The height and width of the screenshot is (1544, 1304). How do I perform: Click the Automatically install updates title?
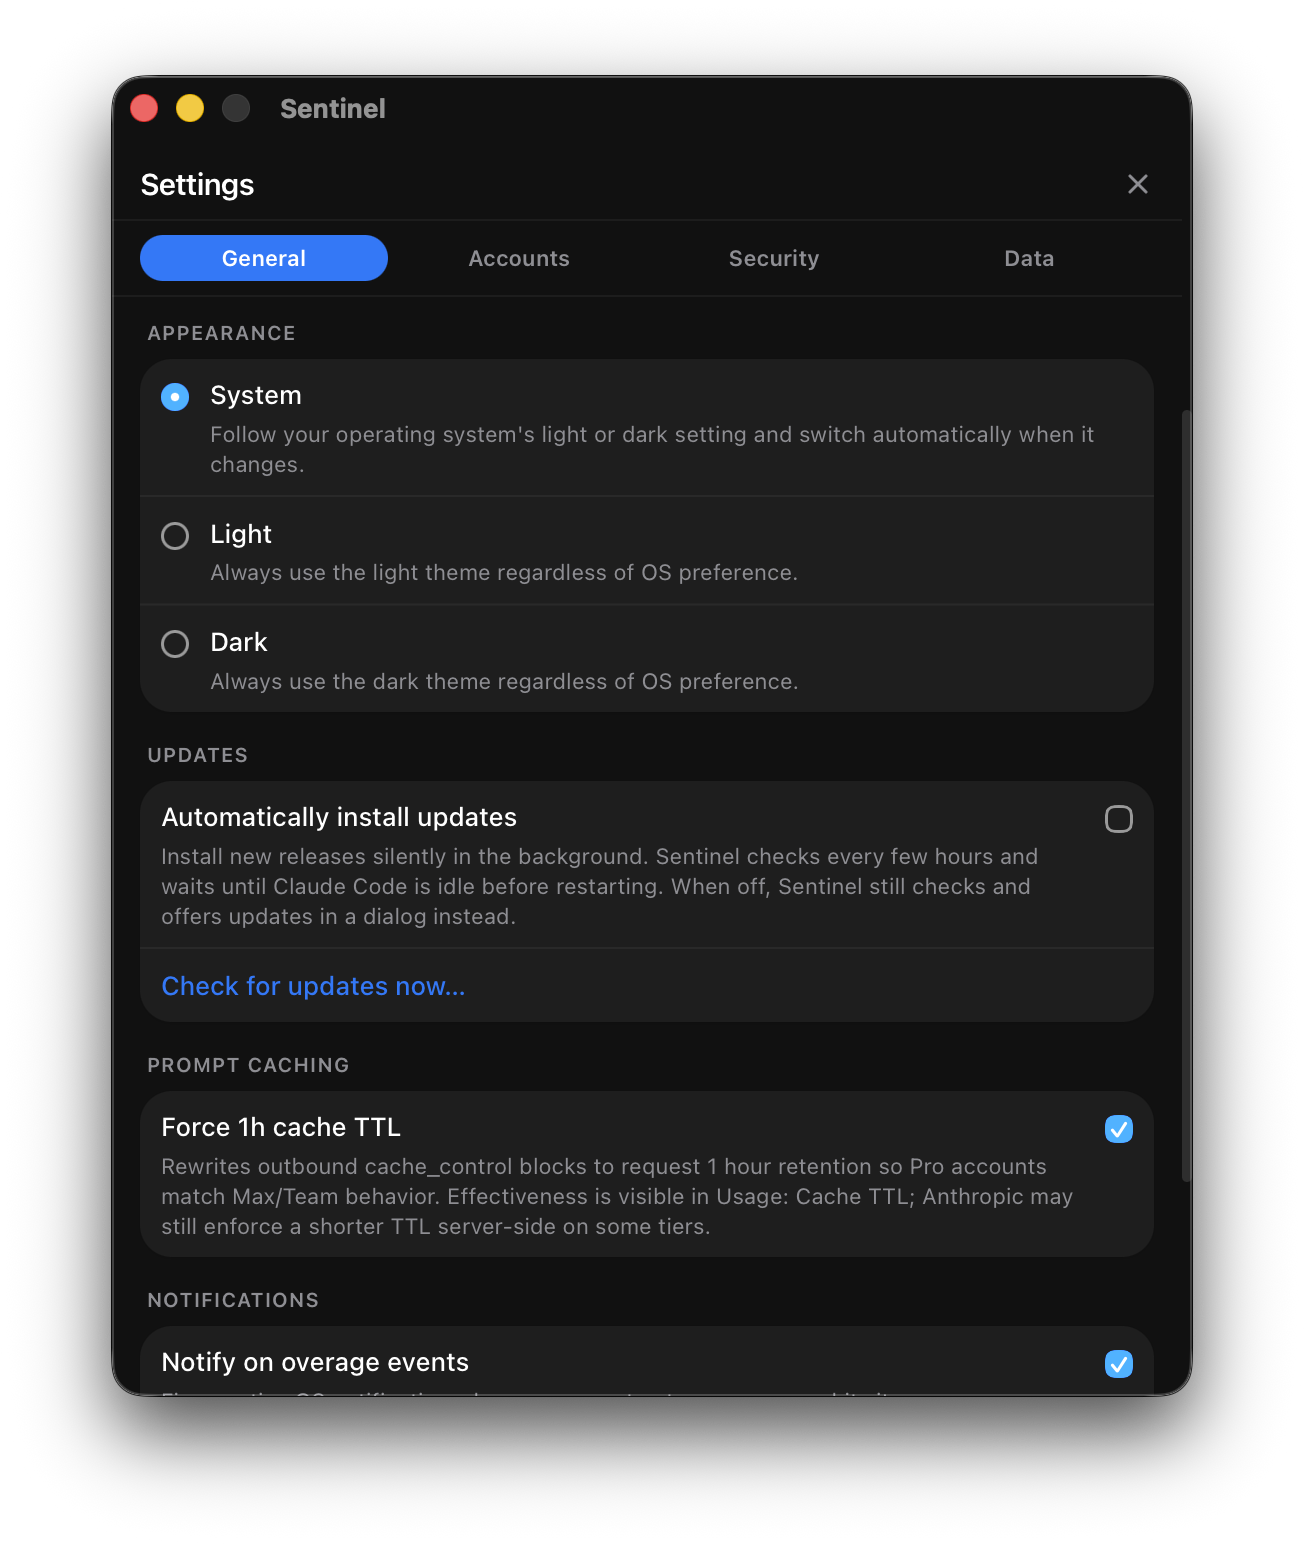pos(339,817)
